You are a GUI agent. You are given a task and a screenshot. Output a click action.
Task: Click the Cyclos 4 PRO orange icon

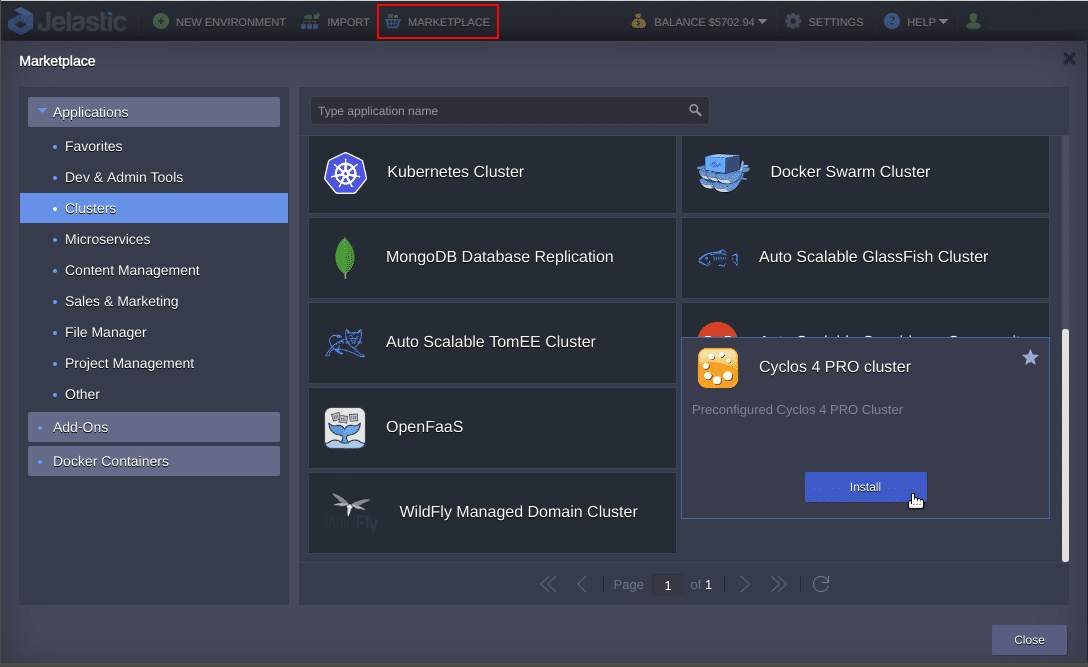718,368
